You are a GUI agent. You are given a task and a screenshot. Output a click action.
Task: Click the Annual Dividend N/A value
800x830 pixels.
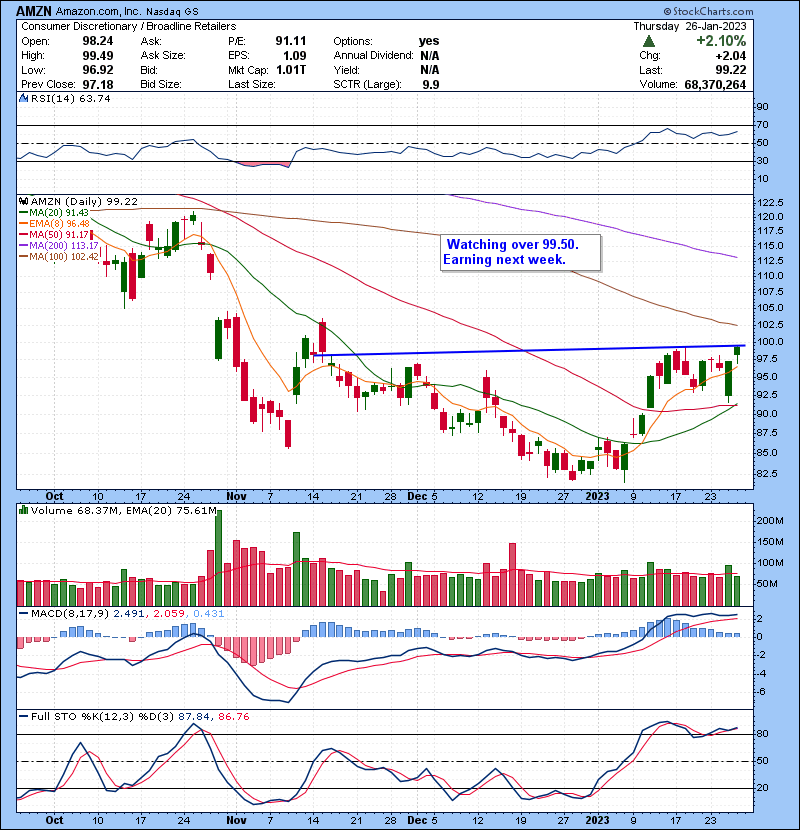(x=429, y=56)
